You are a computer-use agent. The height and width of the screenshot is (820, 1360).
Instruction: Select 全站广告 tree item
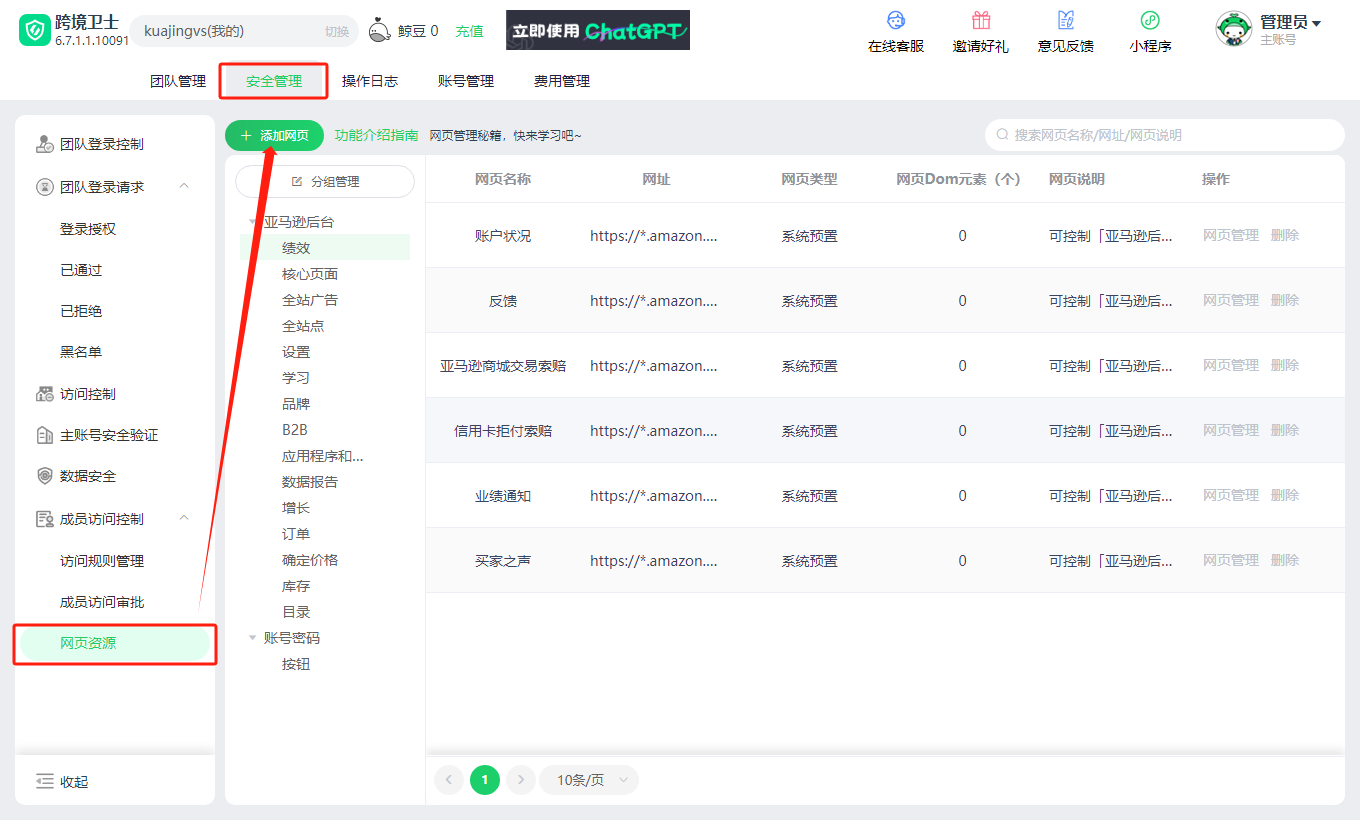[x=310, y=300]
